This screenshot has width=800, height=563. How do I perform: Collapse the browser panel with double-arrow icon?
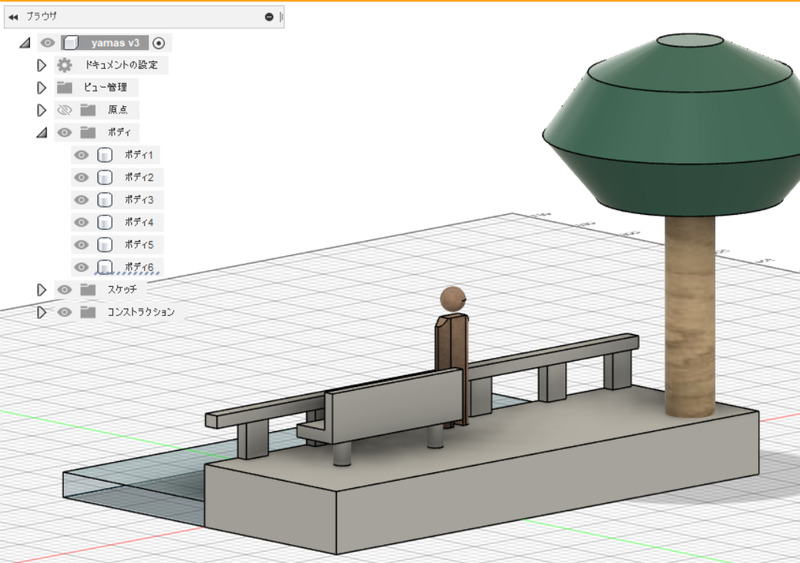coord(13,17)
